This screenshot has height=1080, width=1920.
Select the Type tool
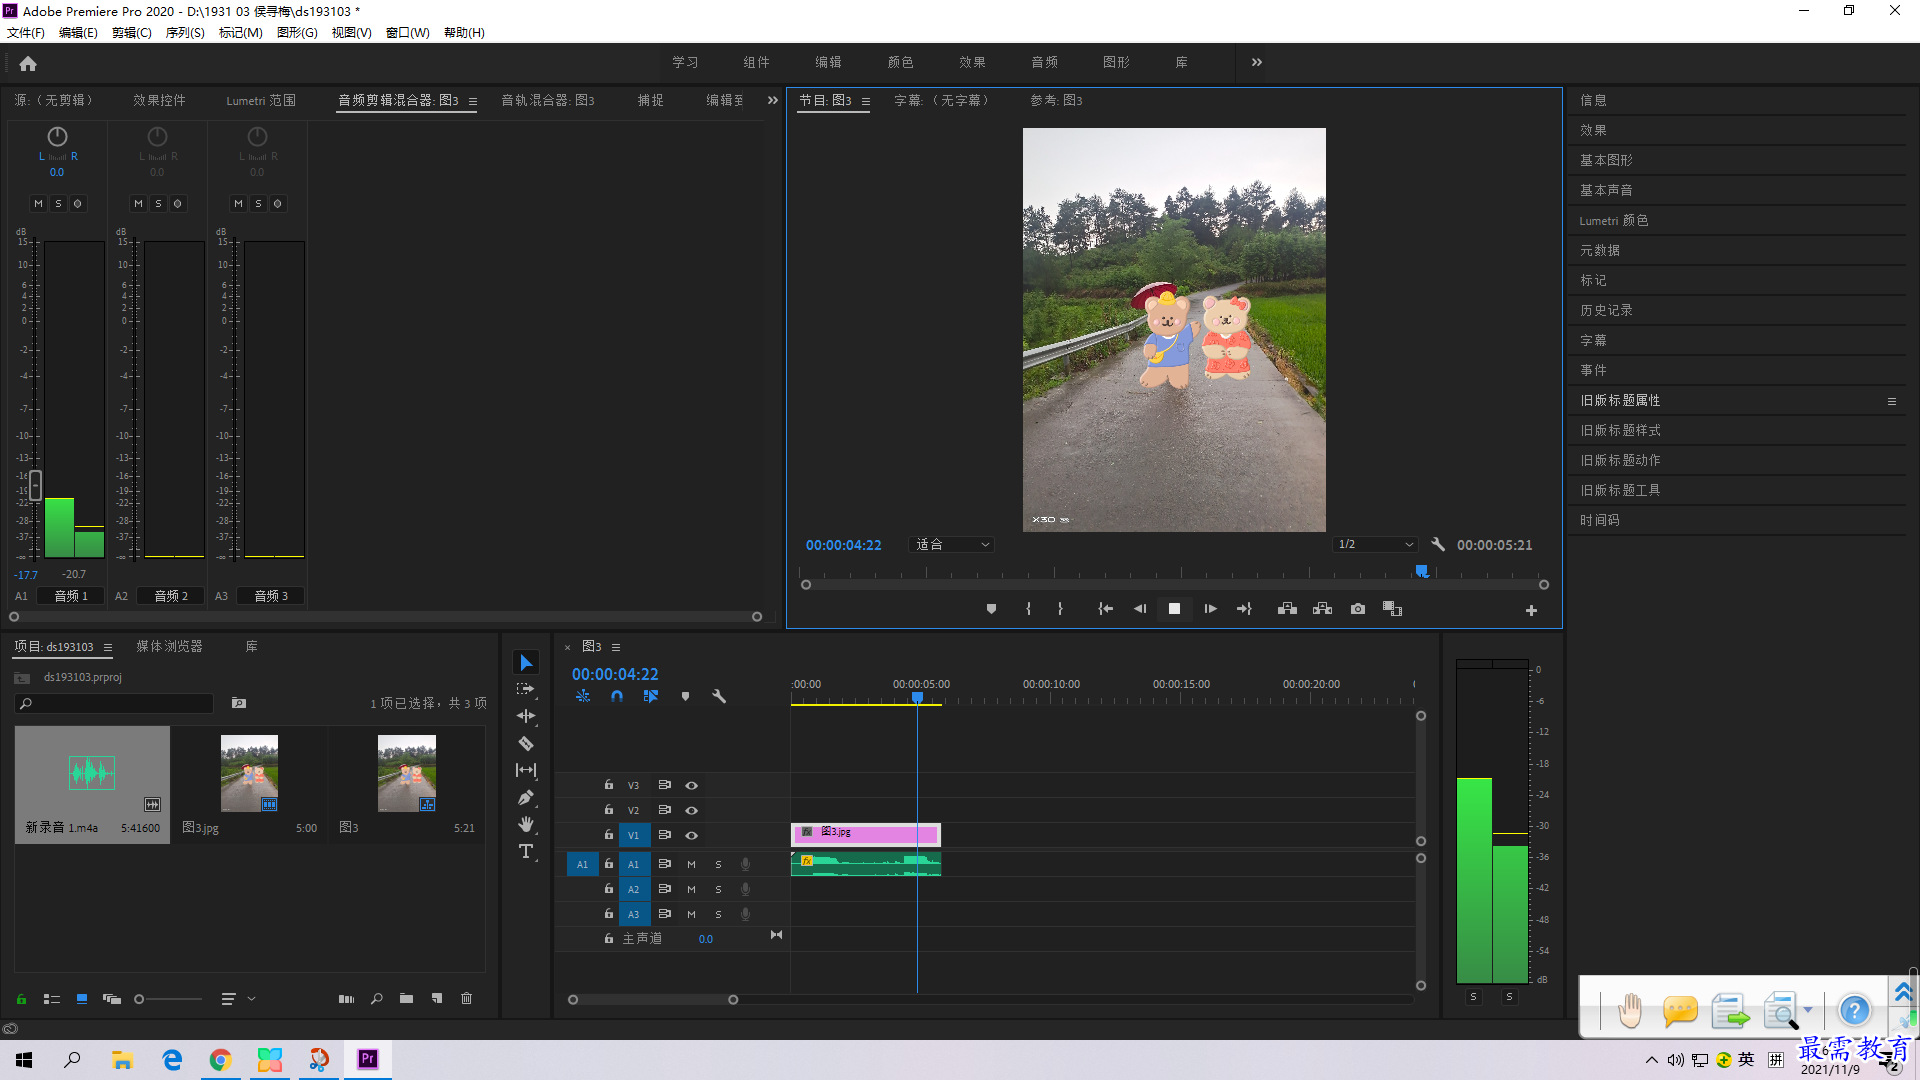(526, 851)
